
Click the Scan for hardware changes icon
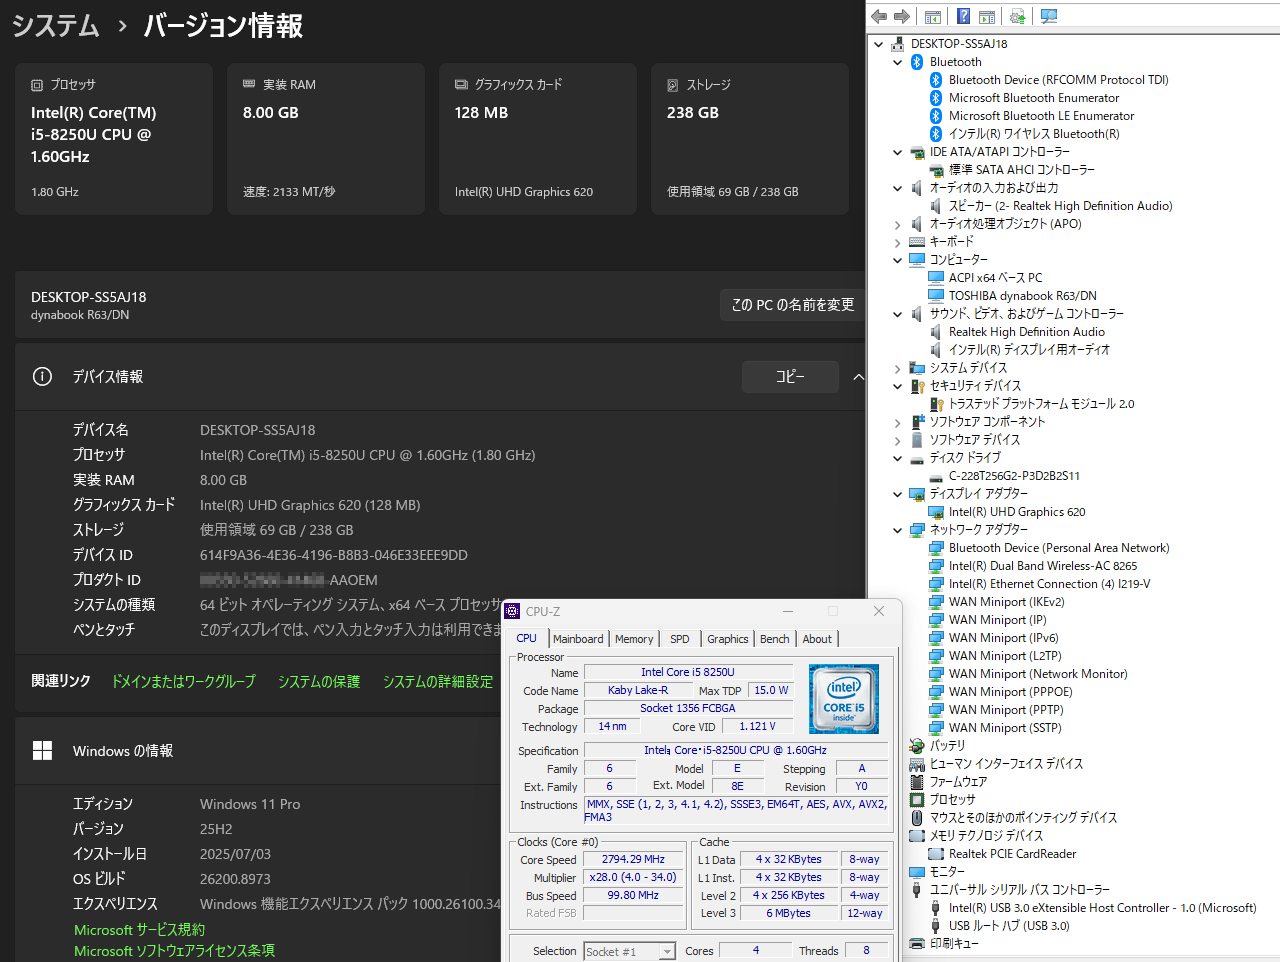1049,16
